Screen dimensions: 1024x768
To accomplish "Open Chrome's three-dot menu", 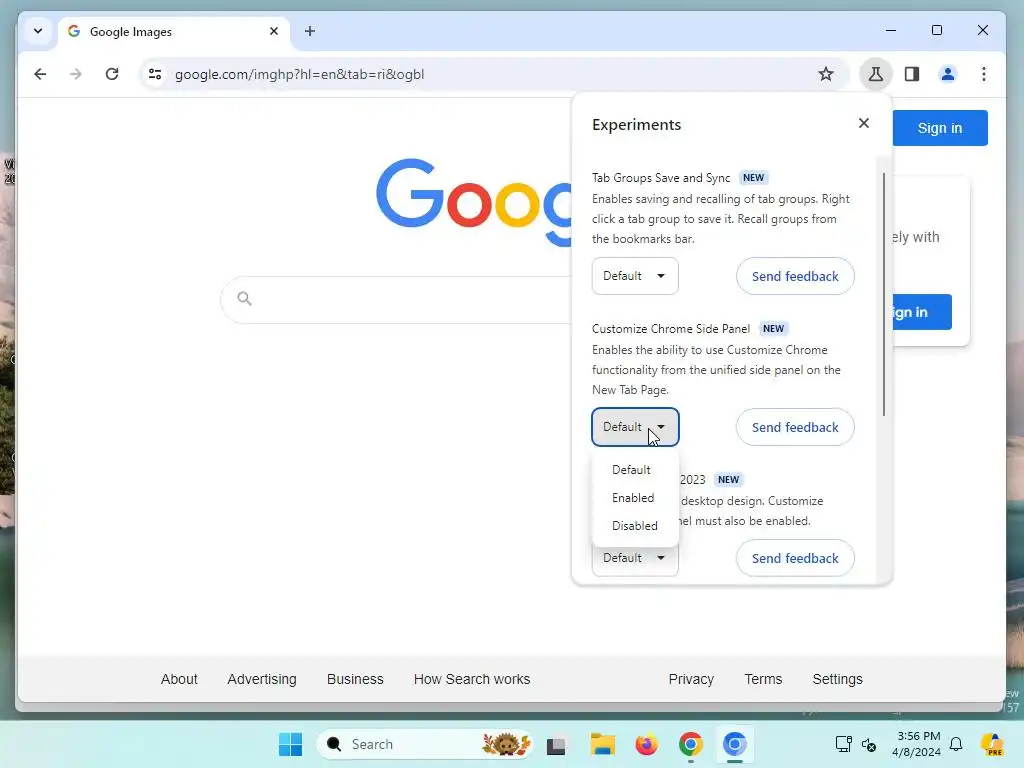I will coord(984,74).
